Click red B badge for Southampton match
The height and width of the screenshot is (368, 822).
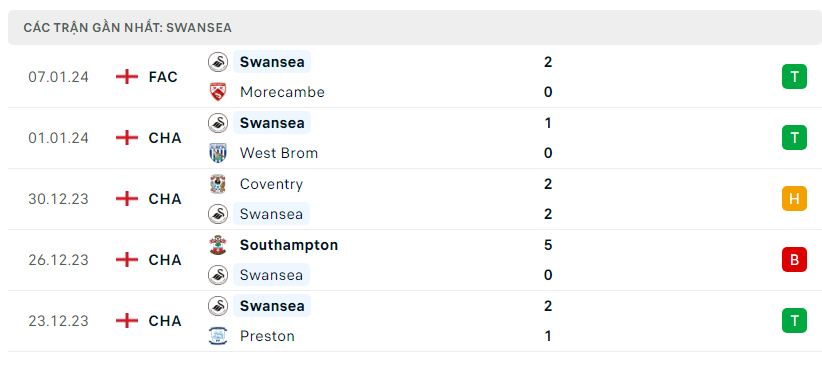pyautogui.click(x=794, y=260)
